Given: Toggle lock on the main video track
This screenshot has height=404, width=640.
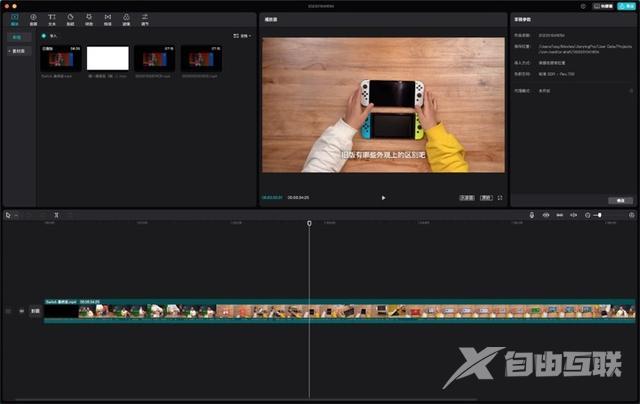Looking at the screenshot, I should 9,311.
